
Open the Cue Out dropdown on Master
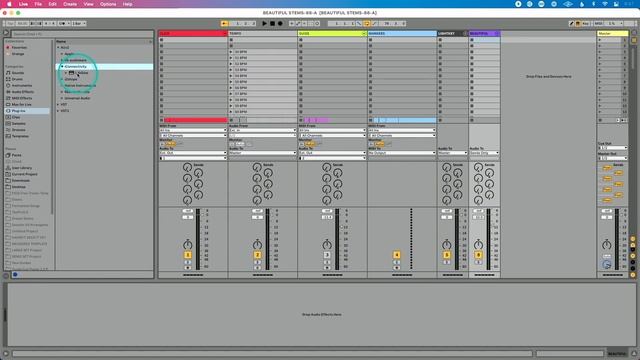click(x=613, y=148)
